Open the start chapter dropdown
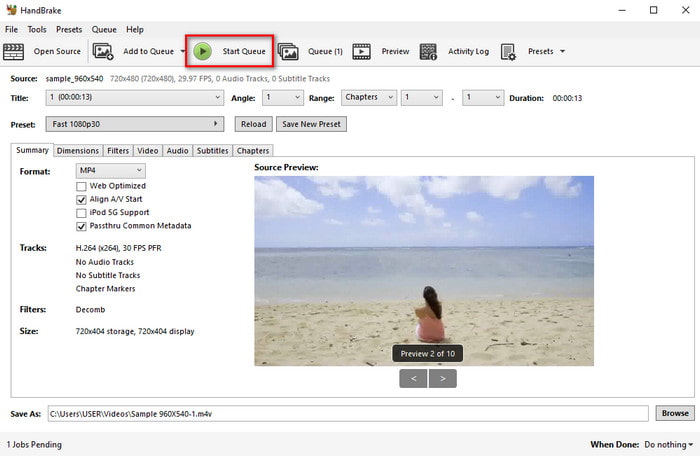 tap(421, 97)
